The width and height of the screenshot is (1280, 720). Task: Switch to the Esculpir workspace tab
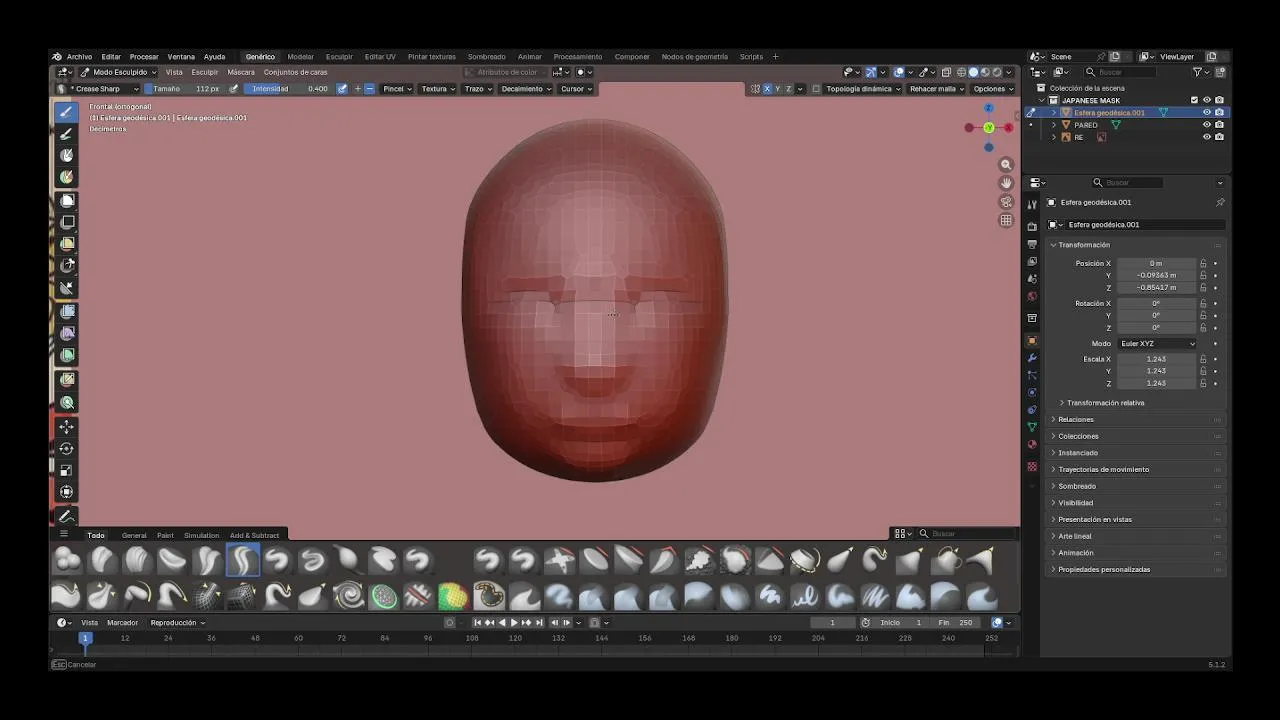tap(339, 57)
